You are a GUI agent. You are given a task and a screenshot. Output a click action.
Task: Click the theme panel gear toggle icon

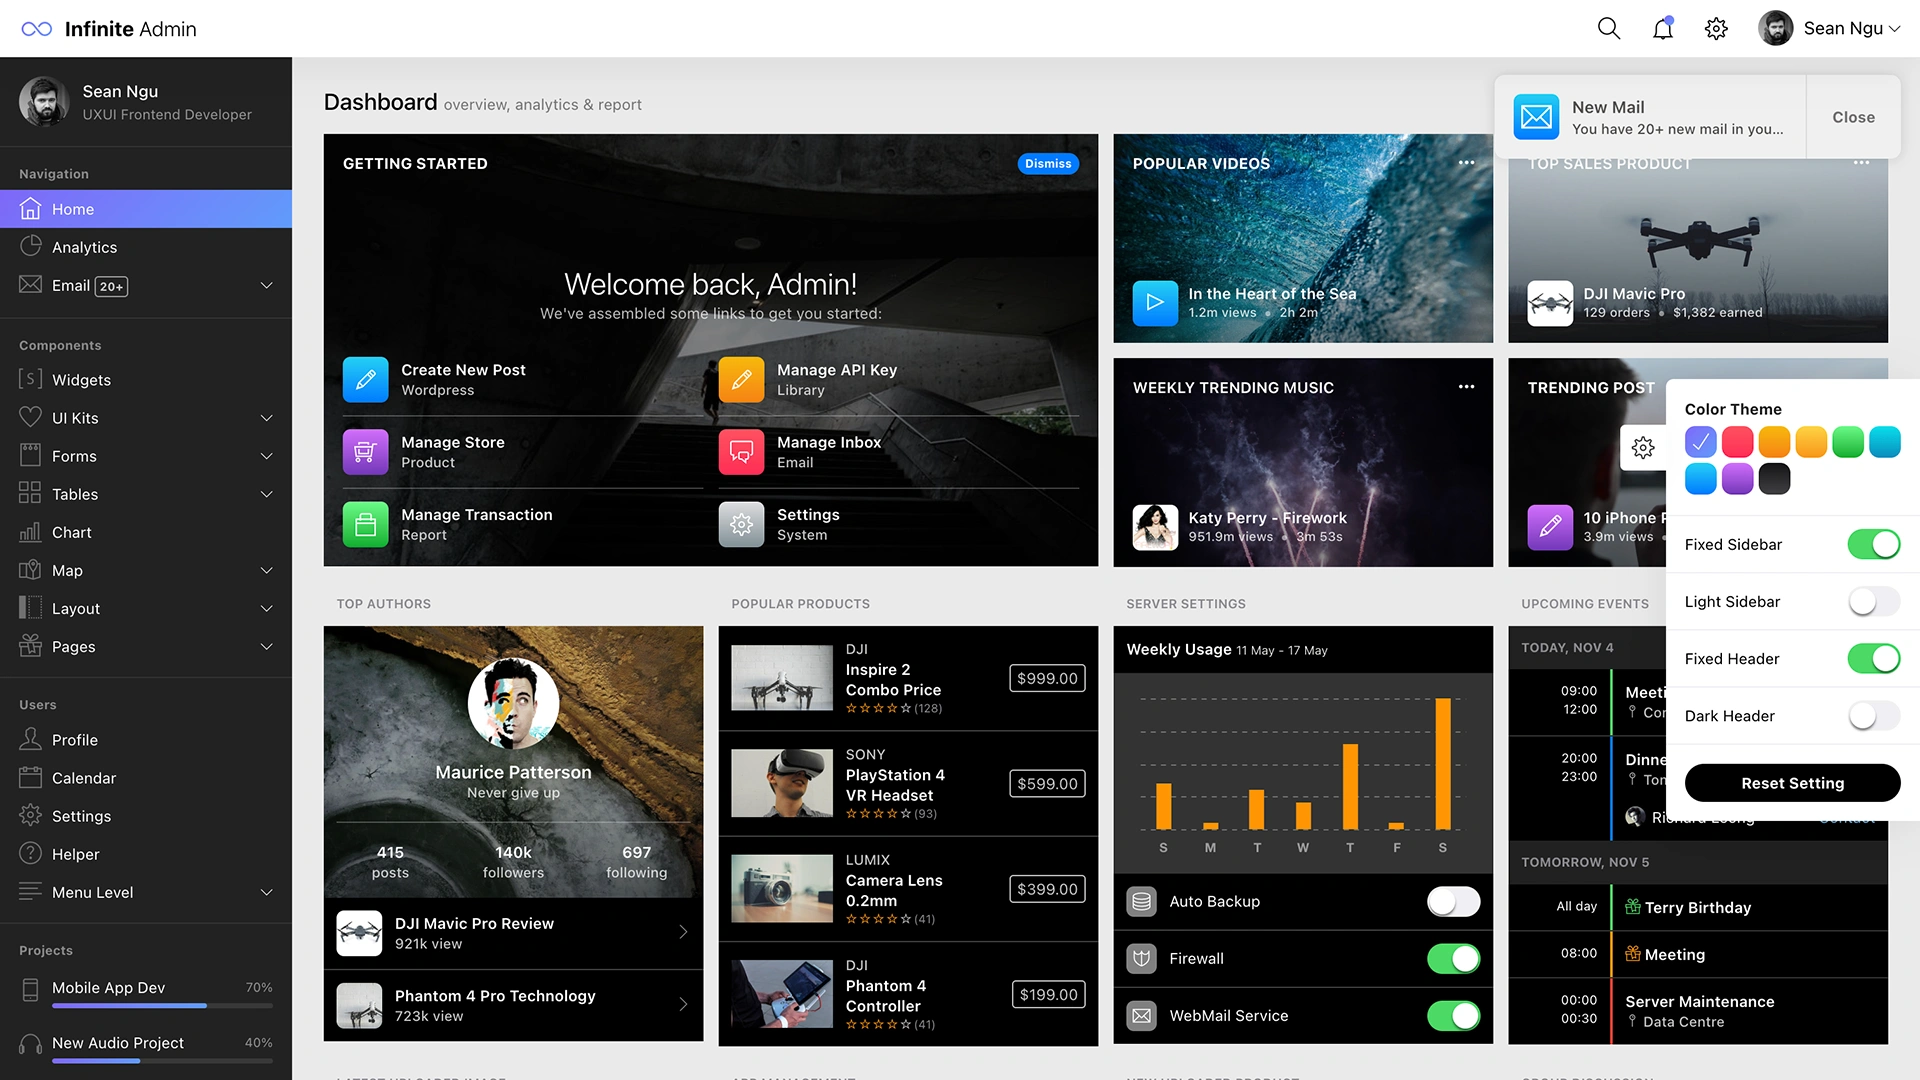pyautogui.click(x=1643, y=447)
